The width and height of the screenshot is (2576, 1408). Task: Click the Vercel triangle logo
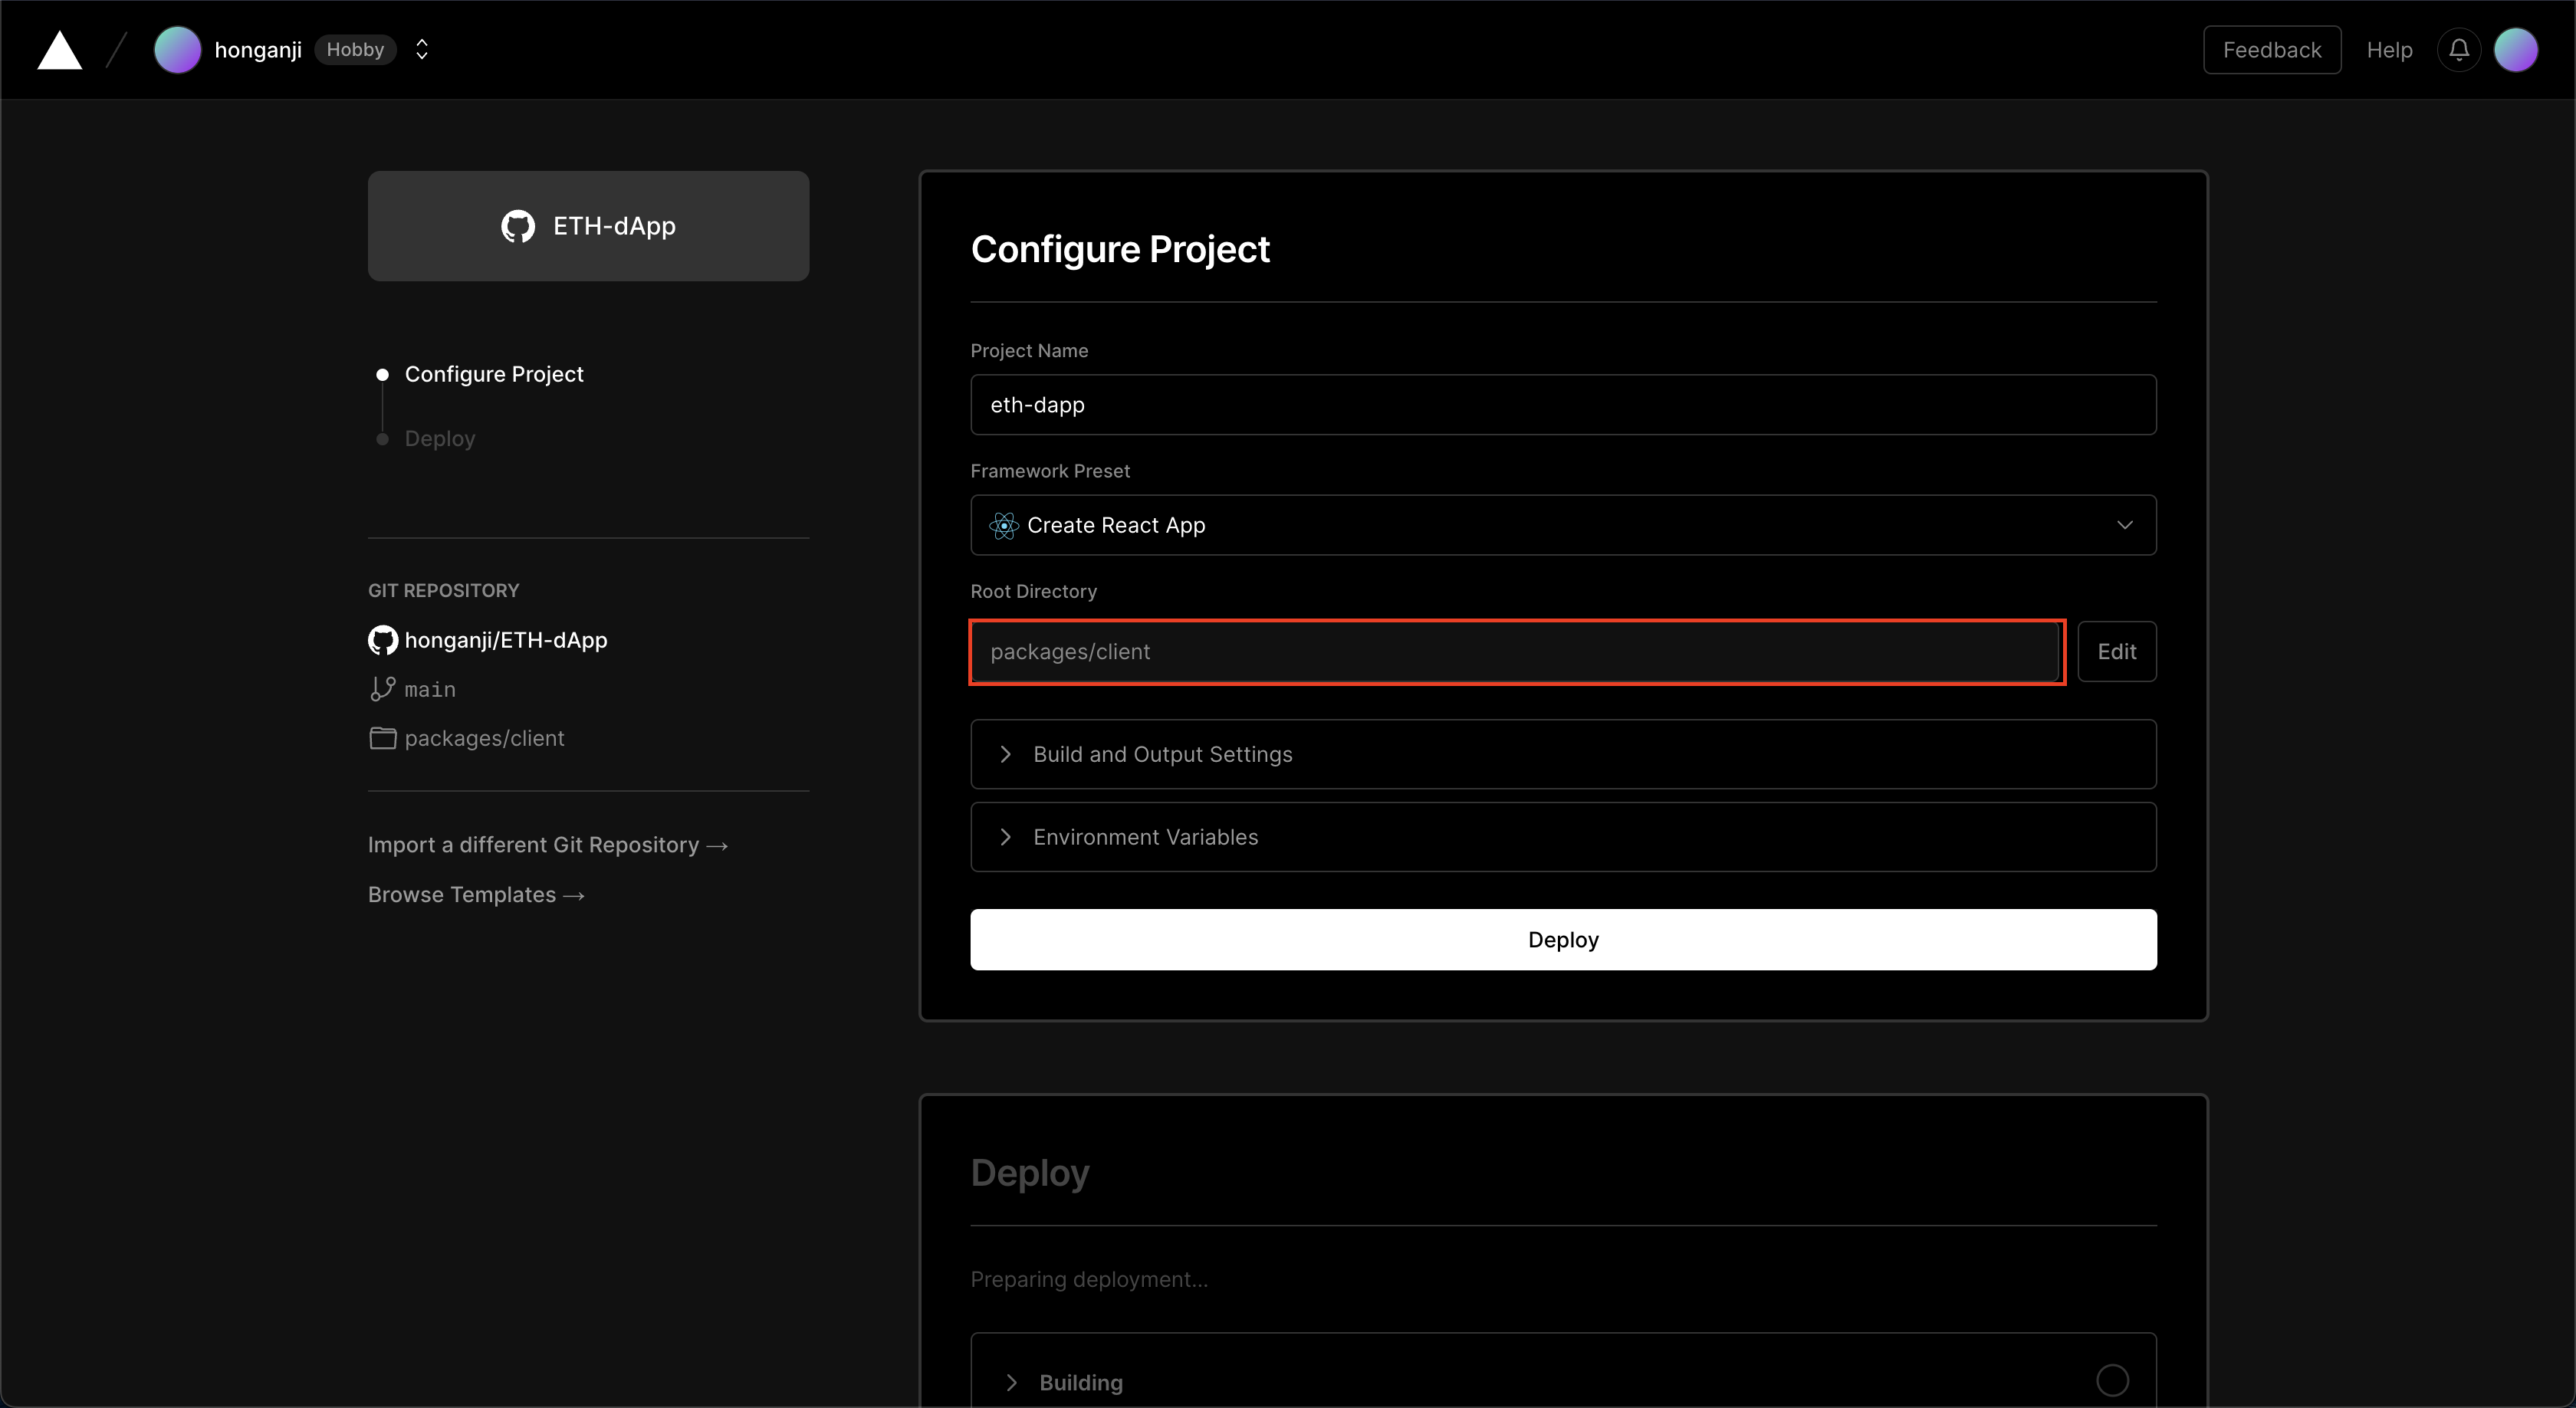60,50
